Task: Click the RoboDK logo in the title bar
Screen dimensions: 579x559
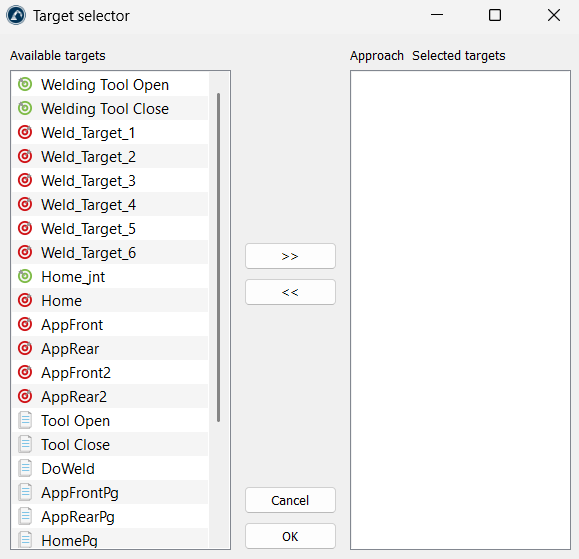Action: [16, 16]
